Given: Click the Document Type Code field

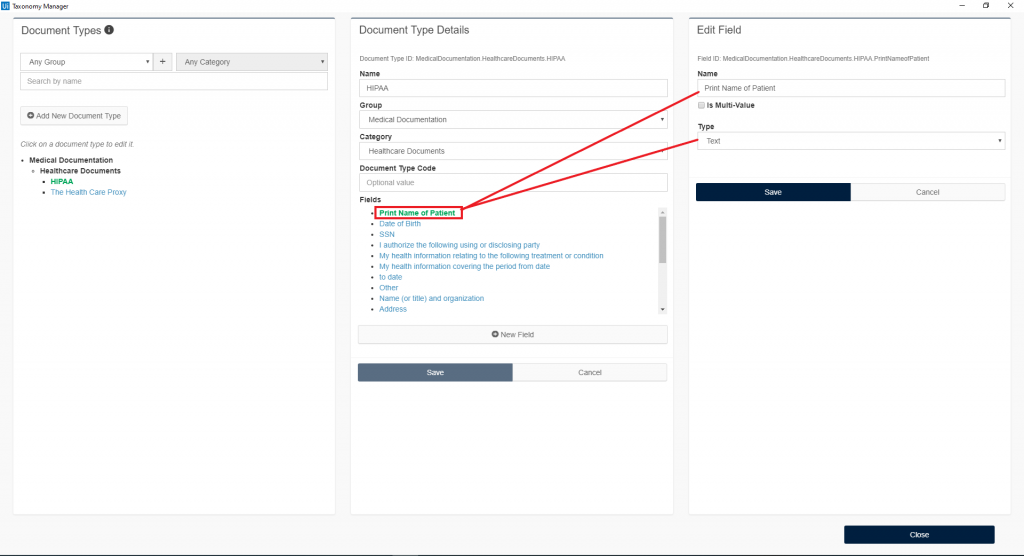Looking at the screenshot, I should click(513, 182).
